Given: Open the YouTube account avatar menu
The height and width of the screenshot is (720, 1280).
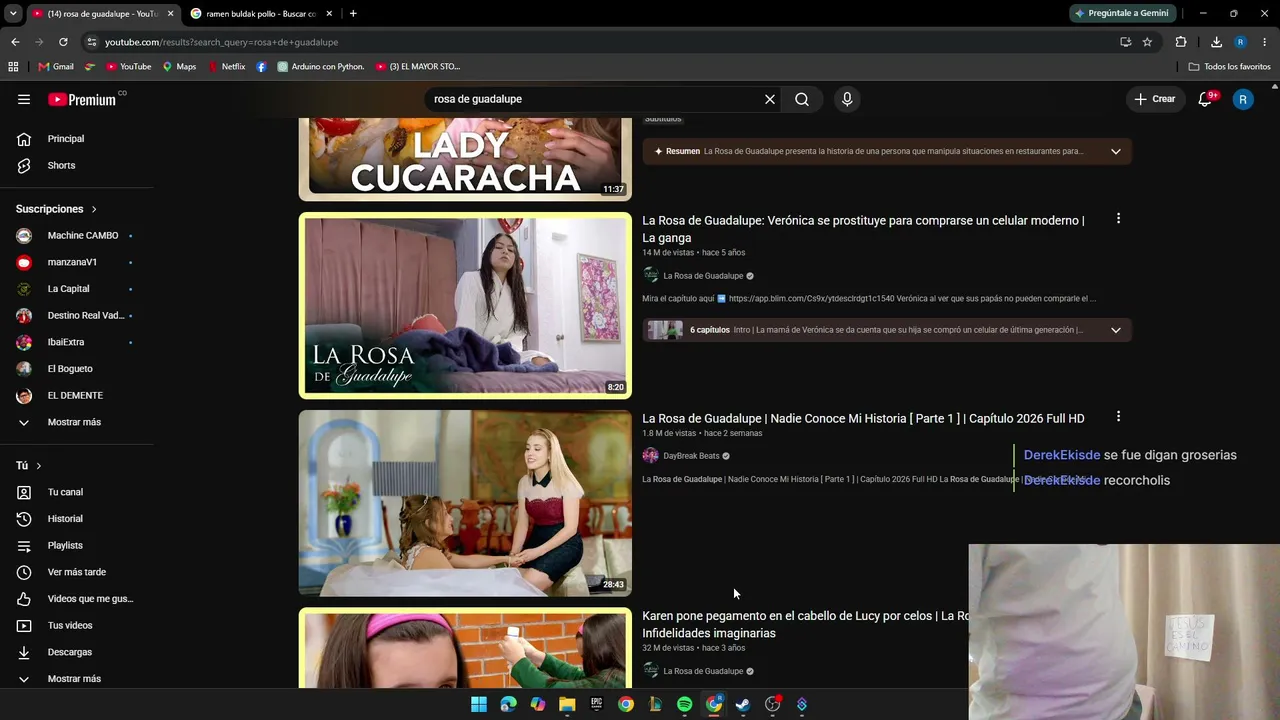Looking at the screenshot, I should 1243,99.
